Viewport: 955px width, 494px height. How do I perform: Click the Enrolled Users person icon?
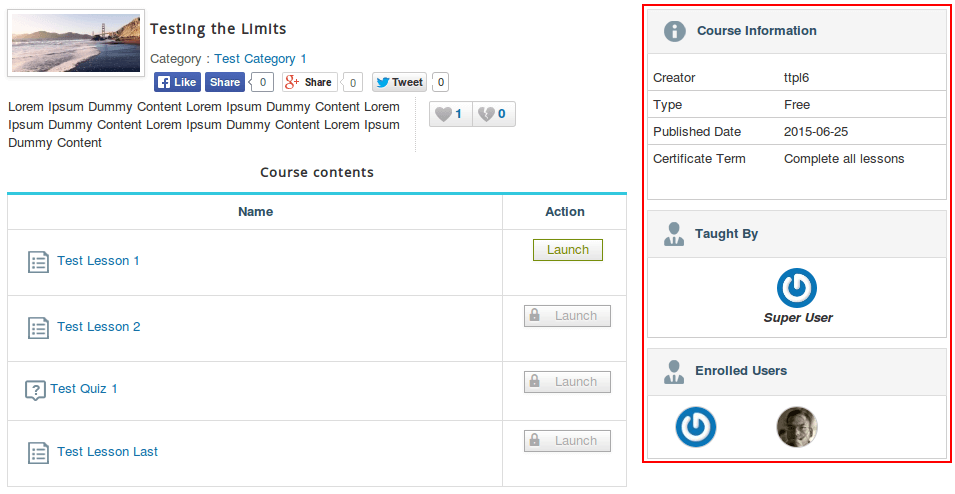click(x=674, y=371)
